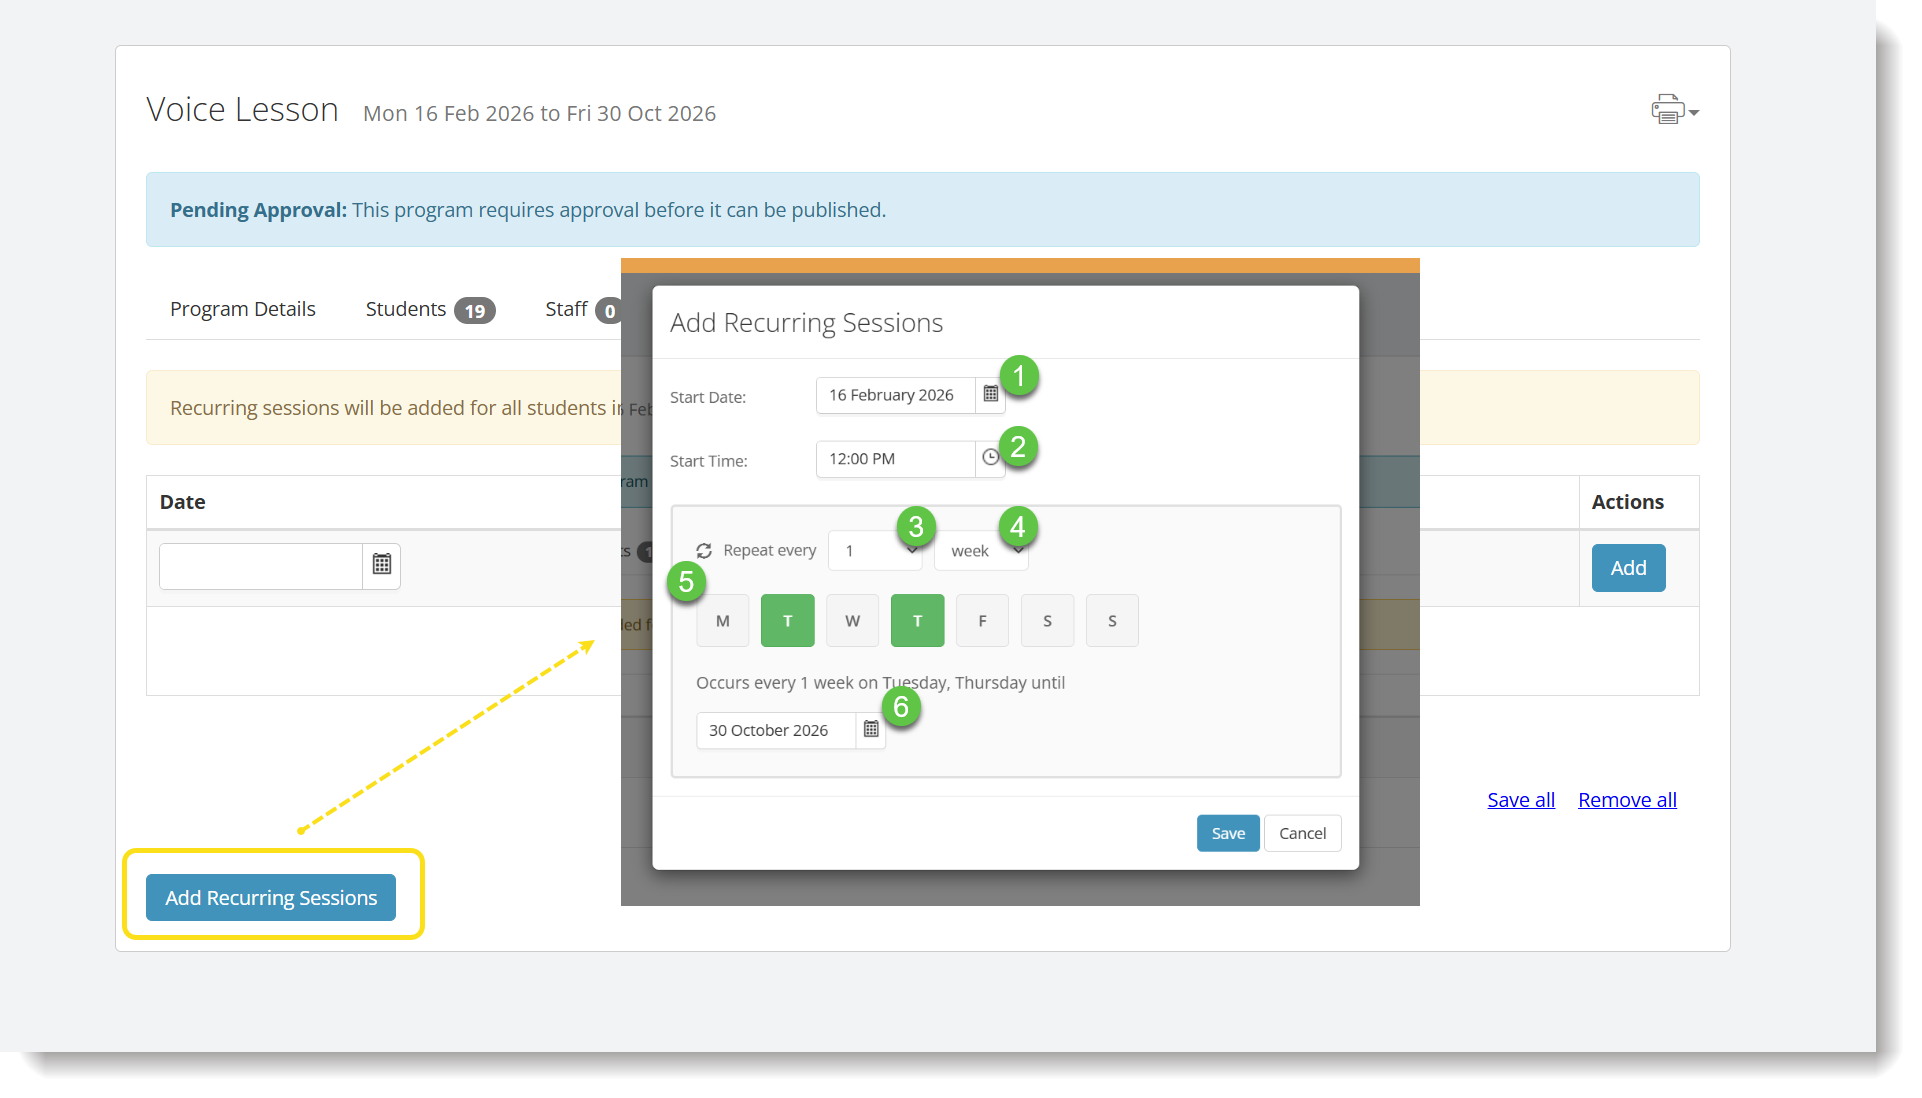The image size is (1922, 1098).
Task: Click the empty Date input field
Action: (261, 566)
